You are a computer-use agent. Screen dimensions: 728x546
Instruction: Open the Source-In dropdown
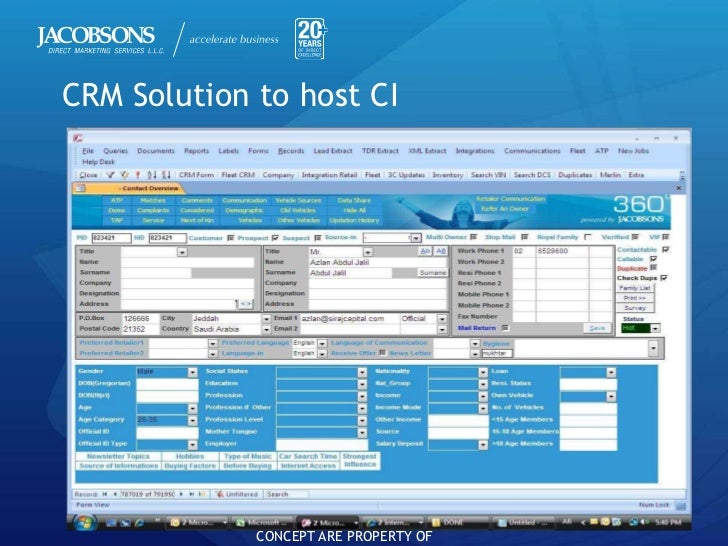point(416,238)
